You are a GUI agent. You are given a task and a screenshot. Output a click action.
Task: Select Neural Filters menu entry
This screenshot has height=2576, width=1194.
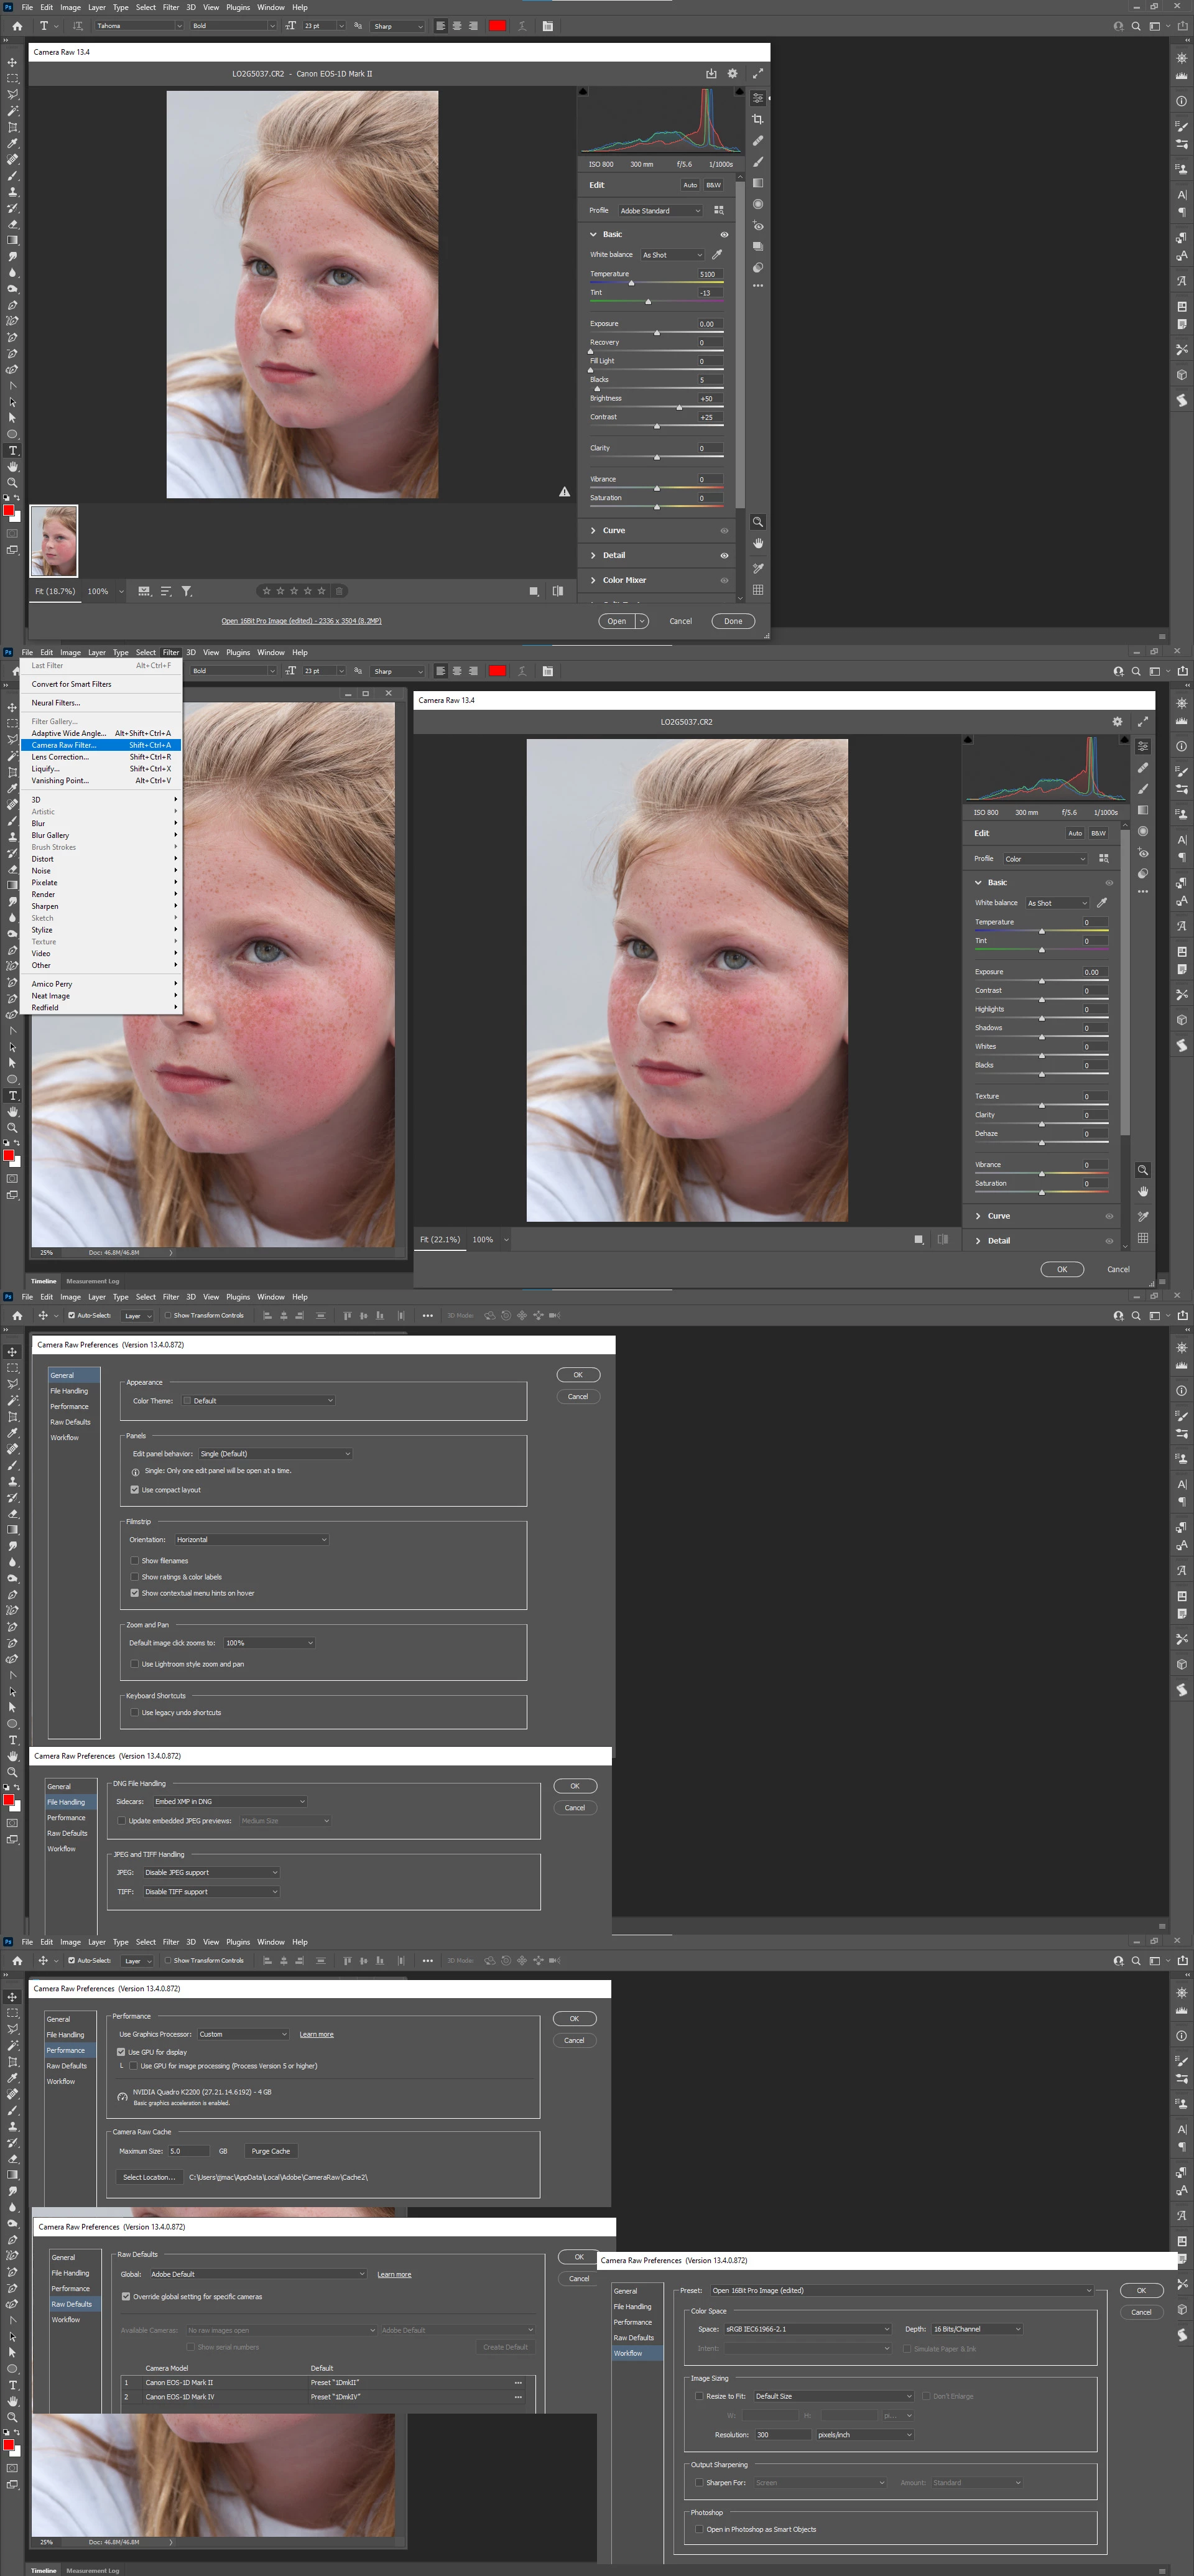point(55,703)
